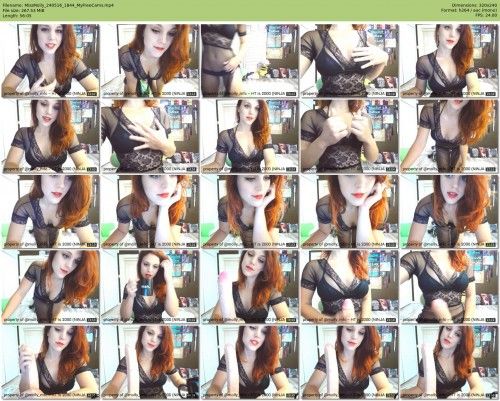
Task: Open the last thumbnail in the second row
Action: 449,136
